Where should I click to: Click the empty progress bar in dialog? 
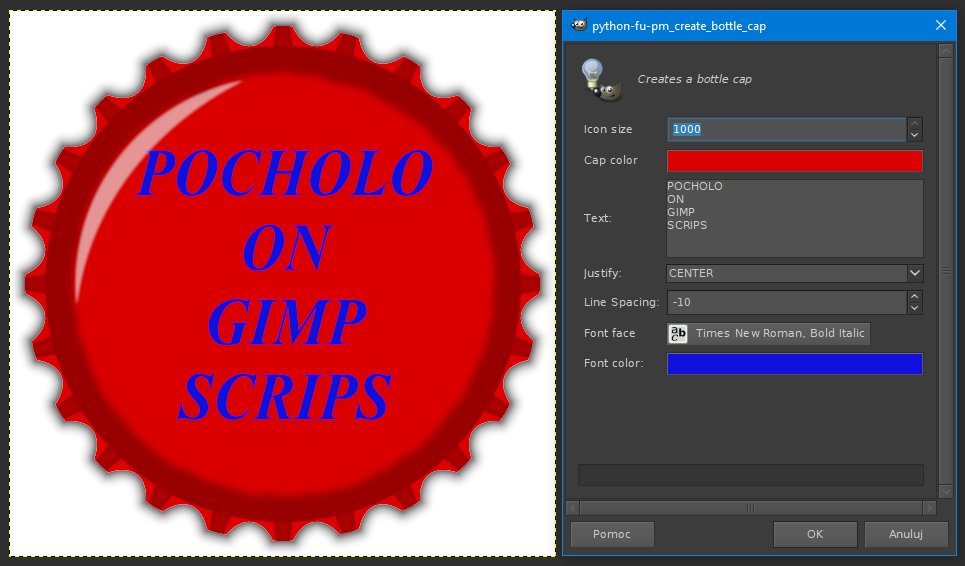[751, 475]
